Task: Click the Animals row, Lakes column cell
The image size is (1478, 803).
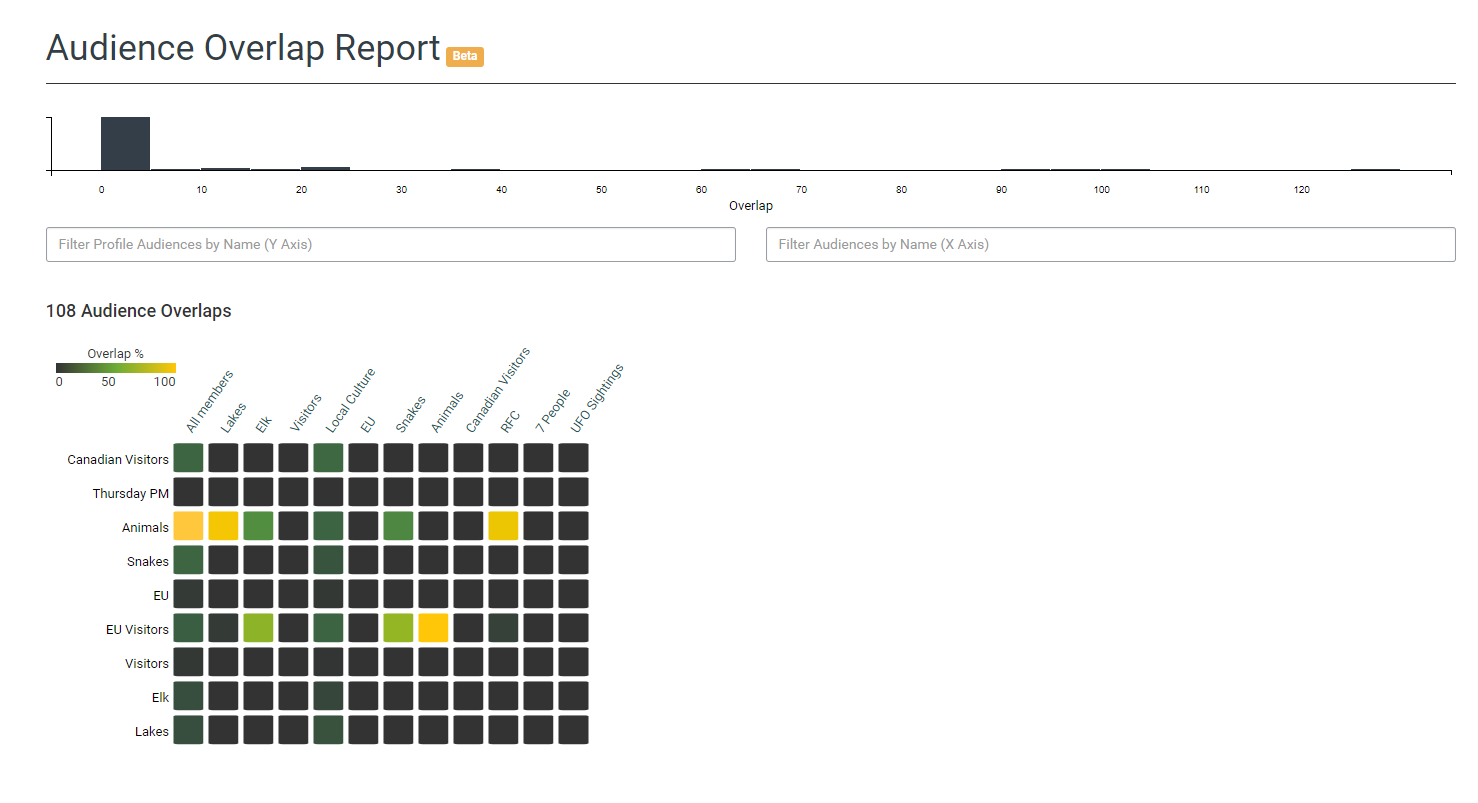Action: coord(223,526)
